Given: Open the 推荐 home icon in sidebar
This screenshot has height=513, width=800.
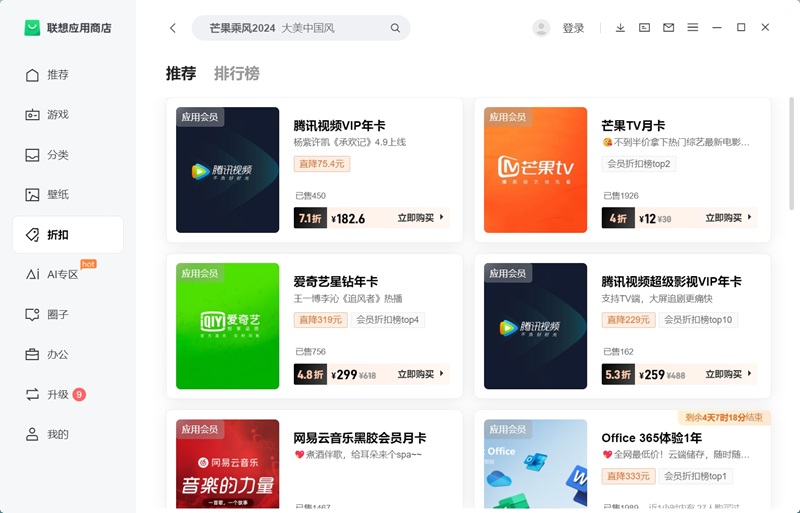Looking at the screenshot, I should point(32,75).
